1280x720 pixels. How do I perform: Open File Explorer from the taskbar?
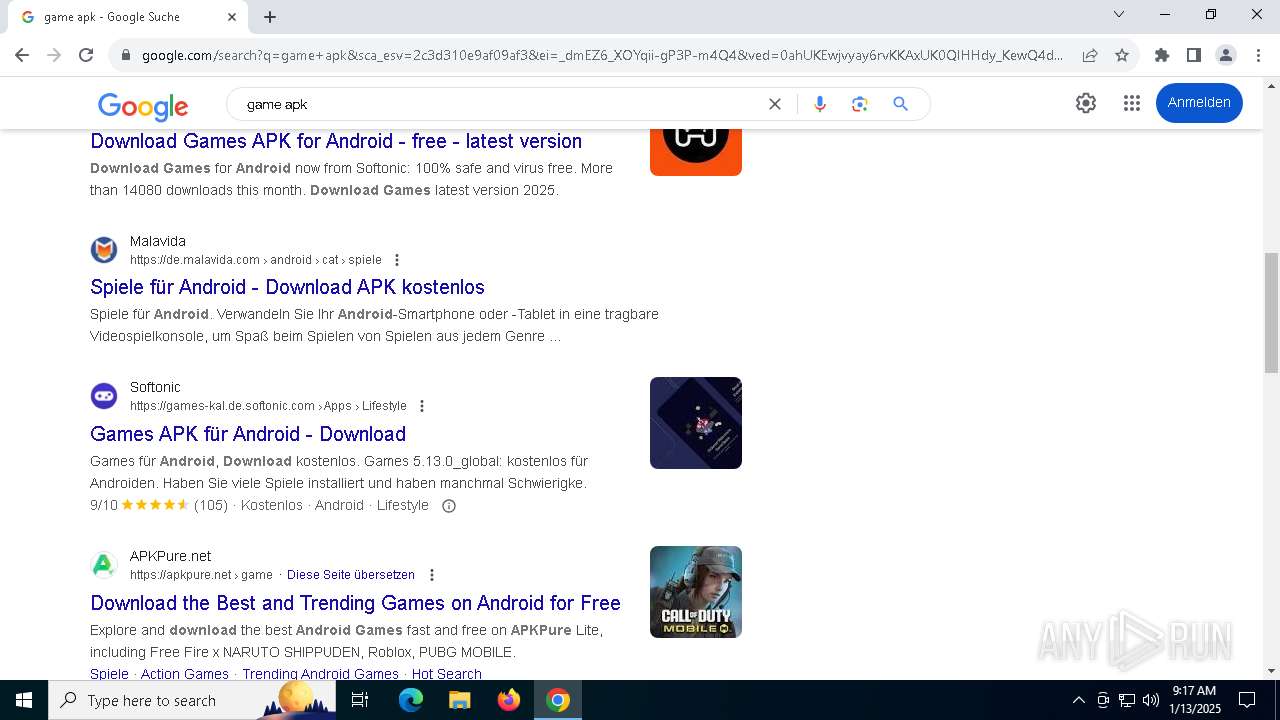pos(460,700)
